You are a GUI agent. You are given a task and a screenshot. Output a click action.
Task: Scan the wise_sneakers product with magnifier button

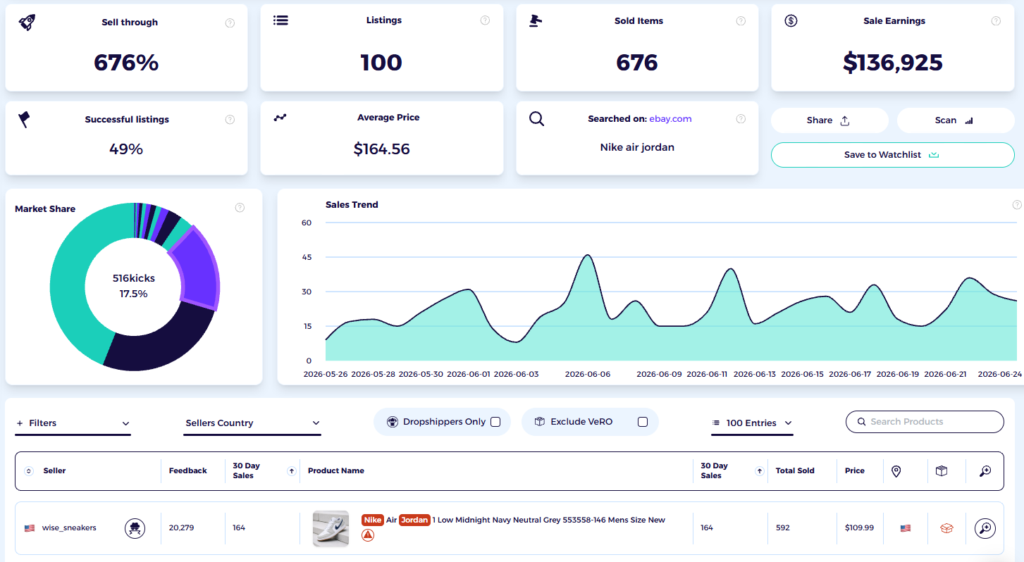[x=985, y=527]
